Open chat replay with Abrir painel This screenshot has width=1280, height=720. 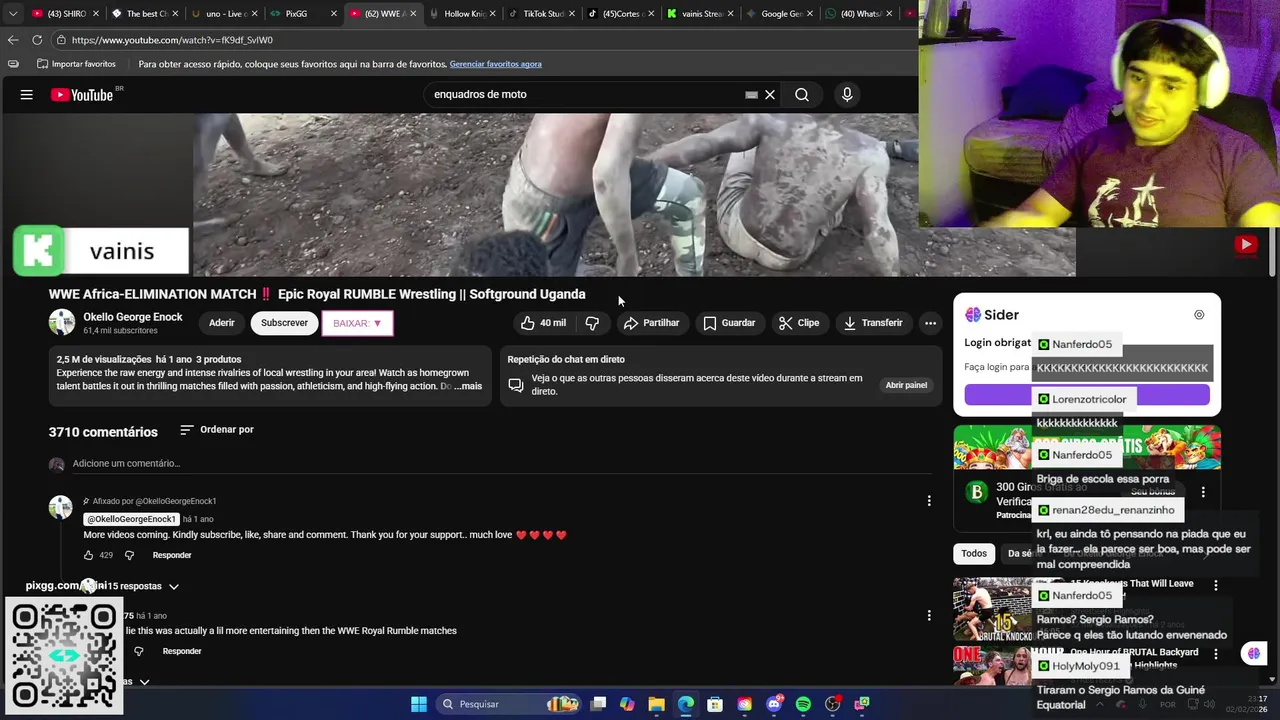click(x=906, y=385)
